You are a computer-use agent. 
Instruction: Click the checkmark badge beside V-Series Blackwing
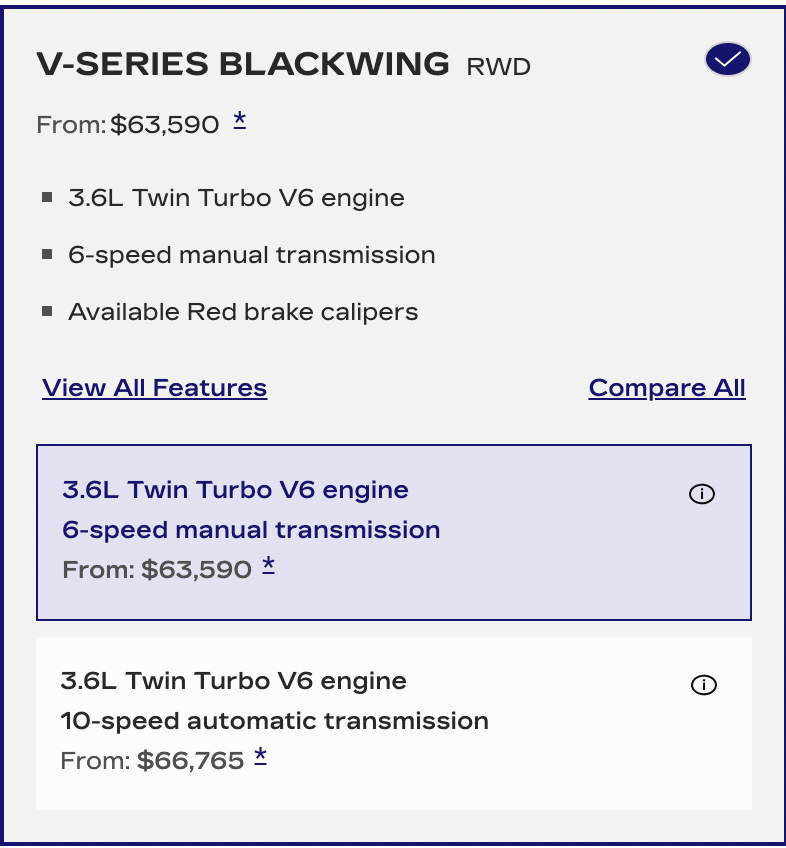[x=727, y=60]
